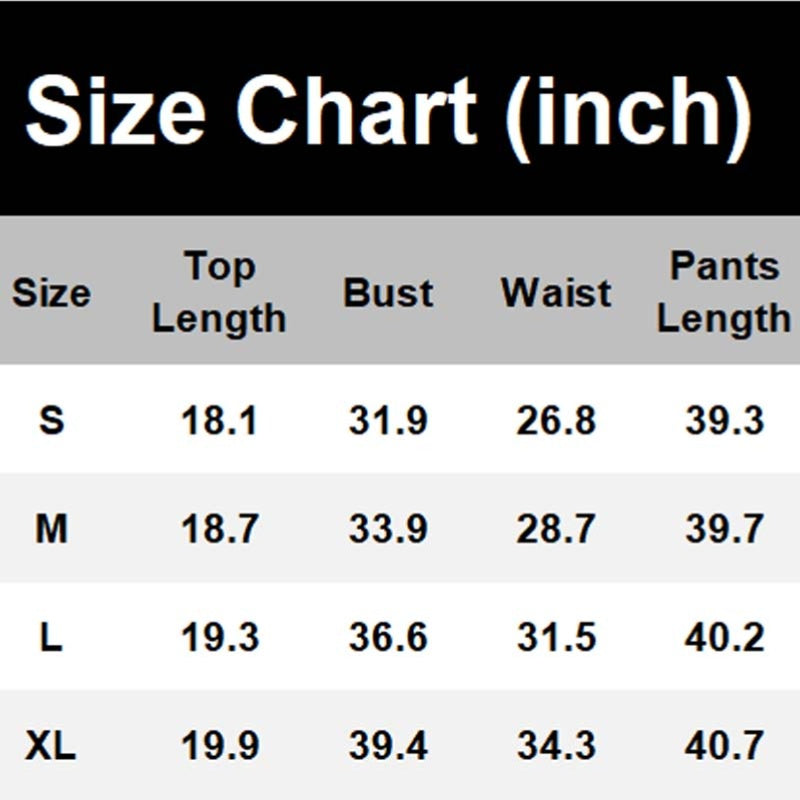800x800 pixels.
Task: Click the 'Top Length' column header
Action: [x=219, y=293]
